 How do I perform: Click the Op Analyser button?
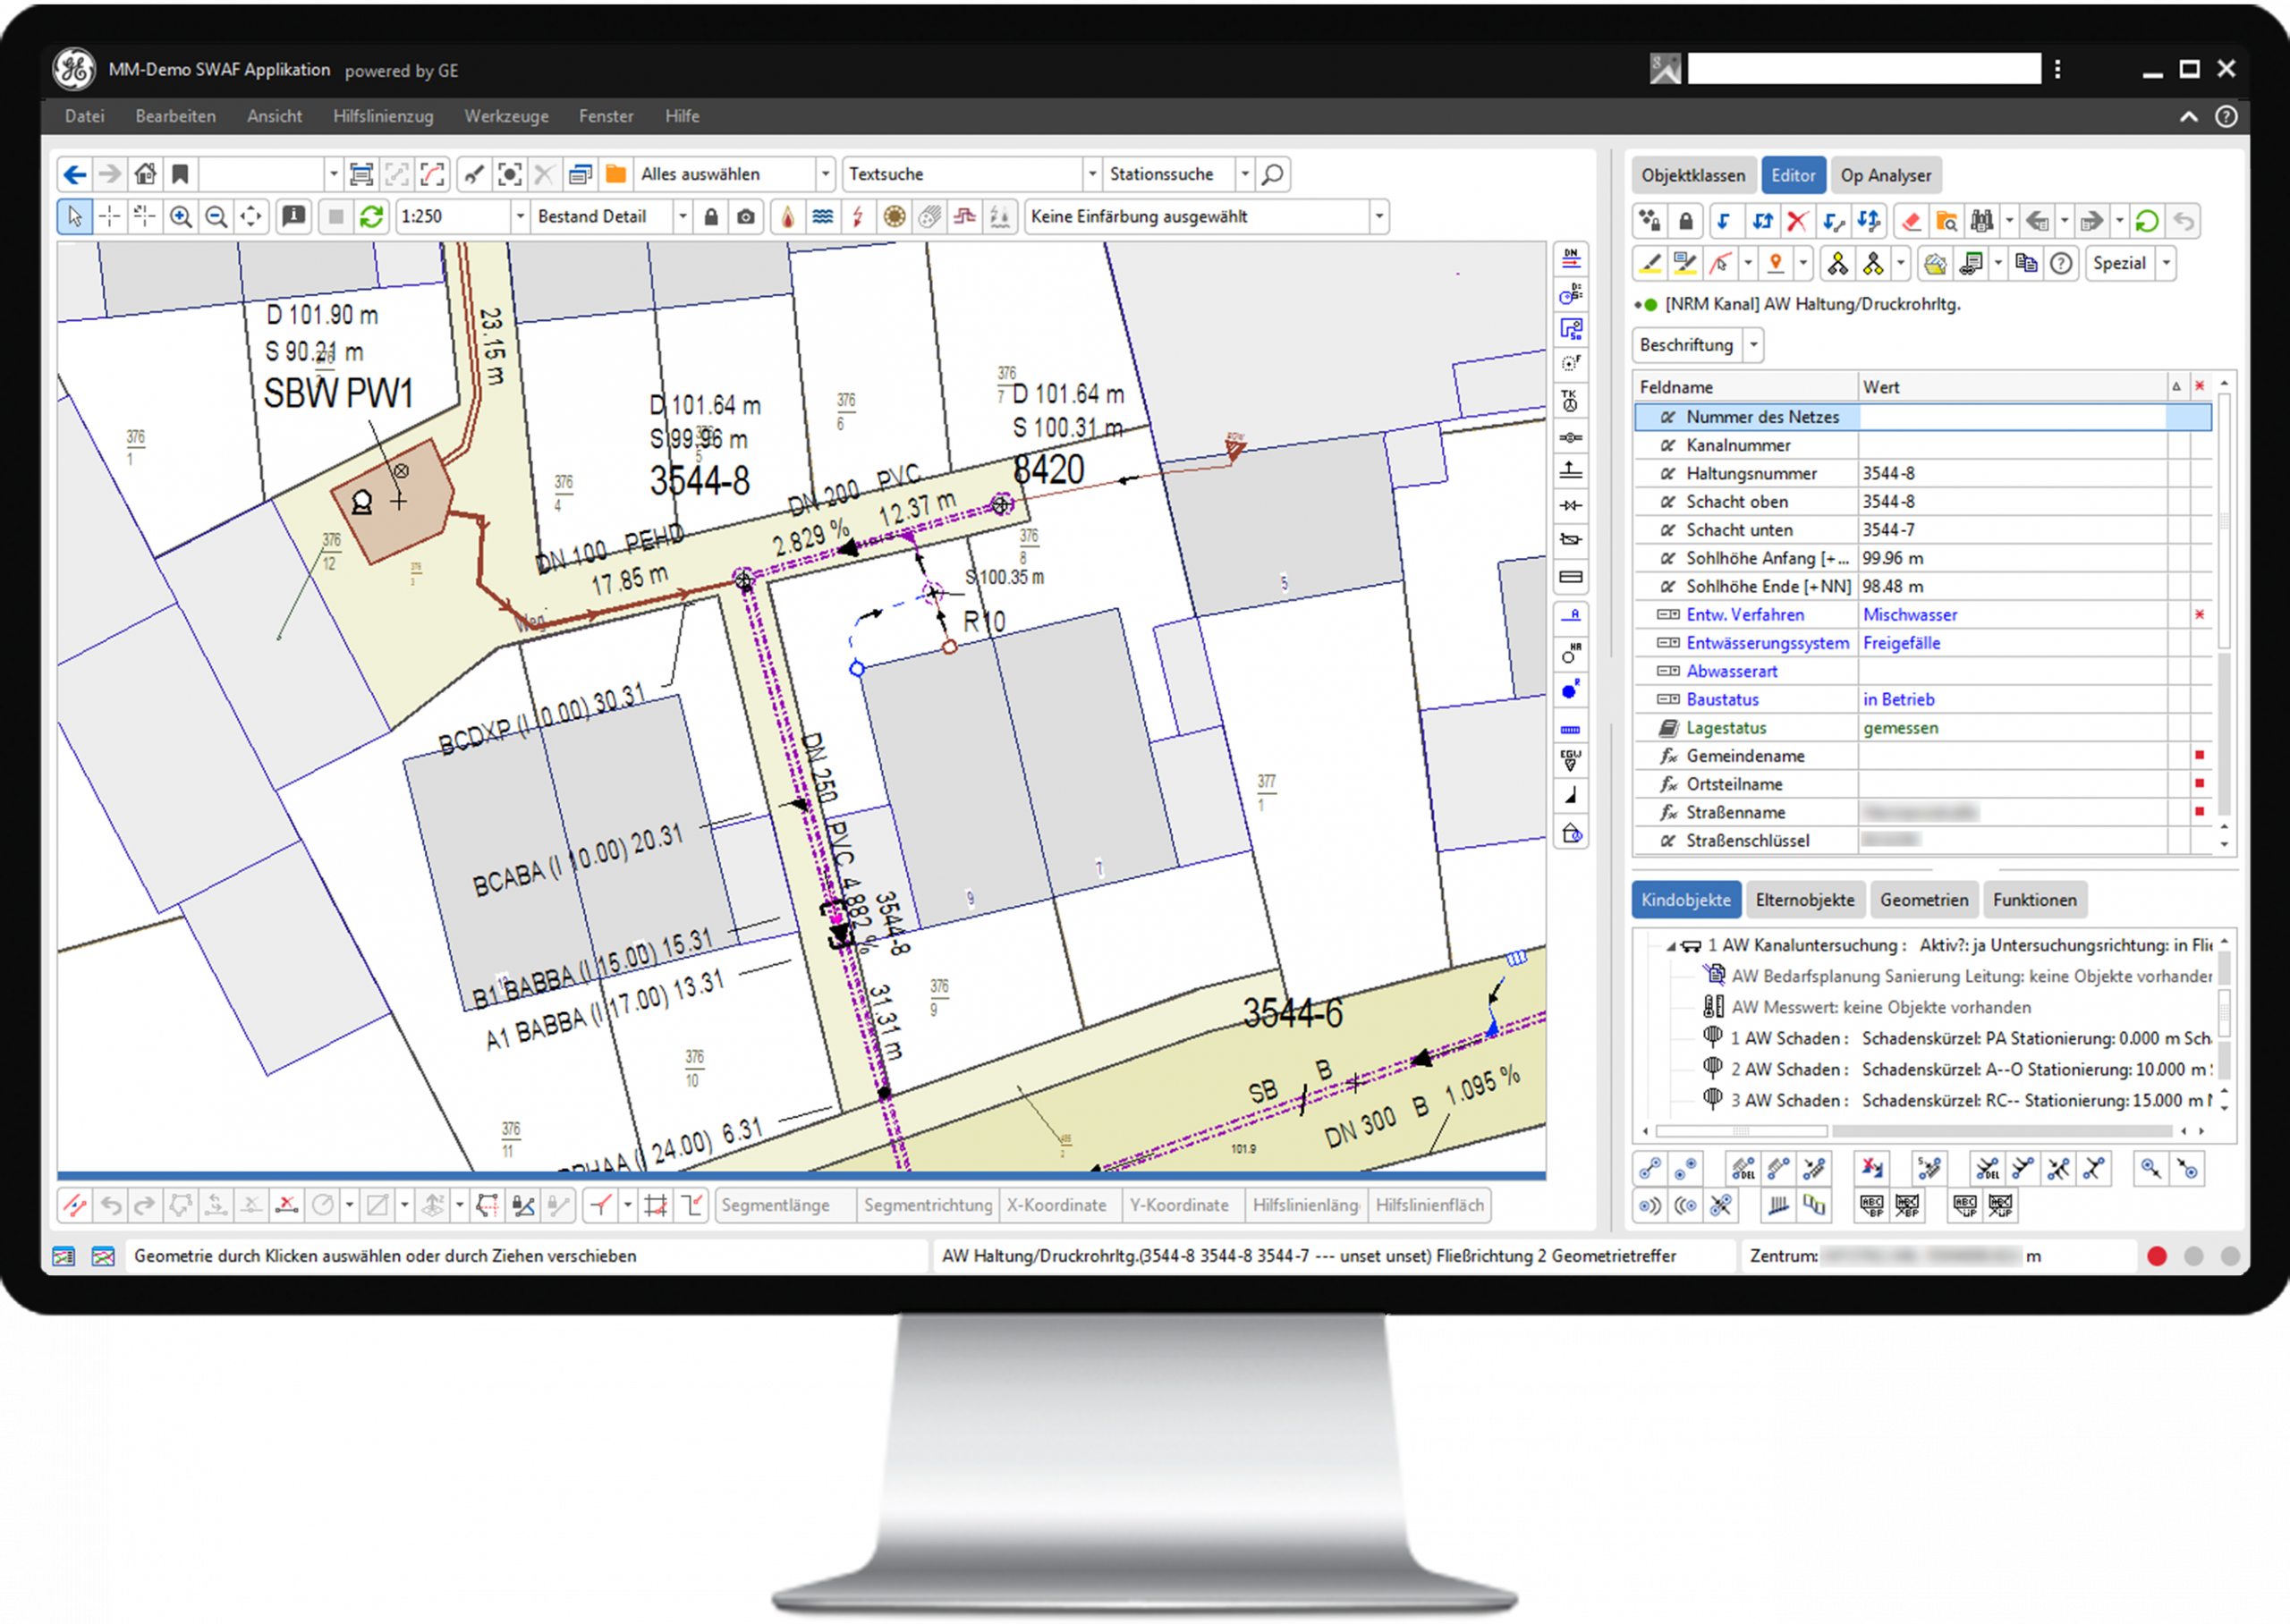(x=1885, y=175)
